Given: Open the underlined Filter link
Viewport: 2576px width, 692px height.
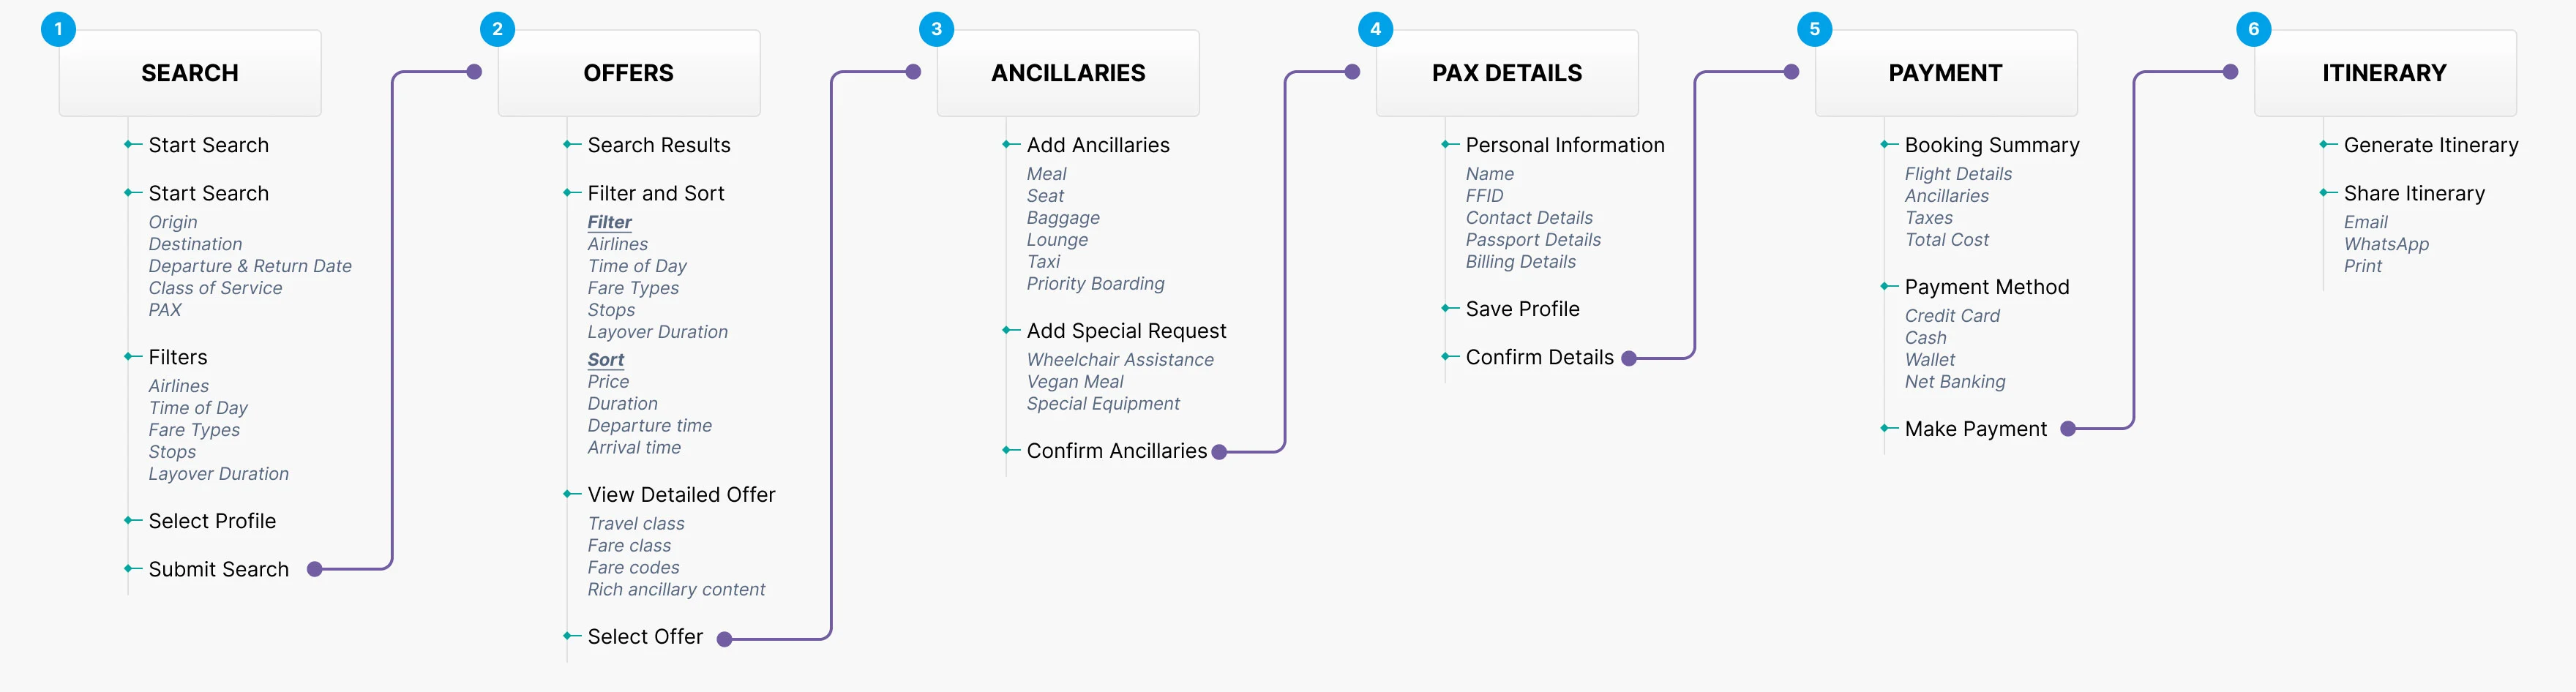Looking at the screenshot, I should pyautogui.click(x=609, y=222).
